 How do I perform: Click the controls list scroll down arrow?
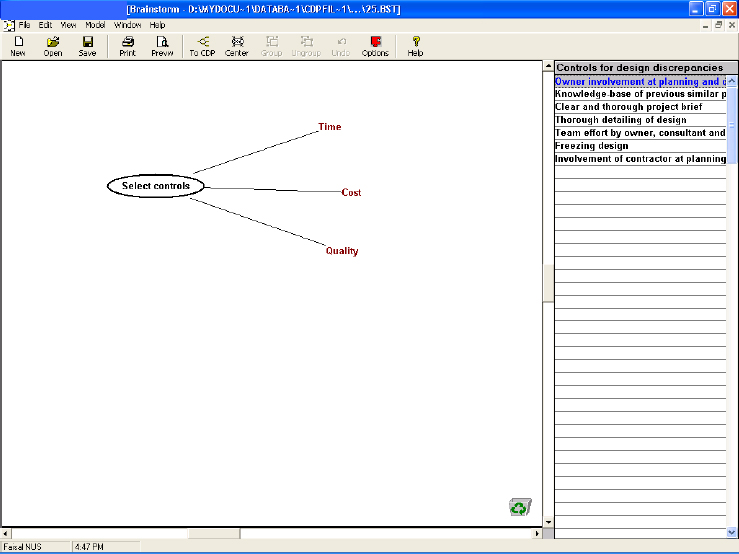(732, 532)
